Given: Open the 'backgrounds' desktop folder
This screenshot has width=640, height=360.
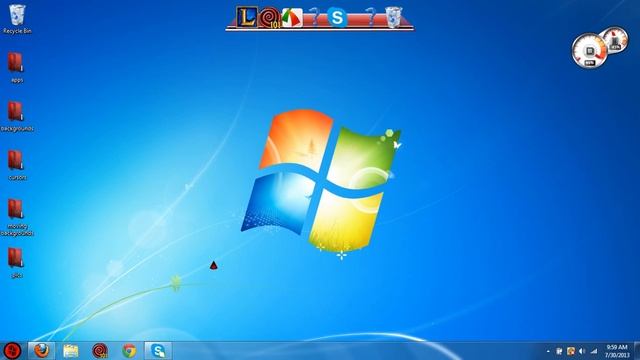Looking at the screenshot, I should pos(17,117).
